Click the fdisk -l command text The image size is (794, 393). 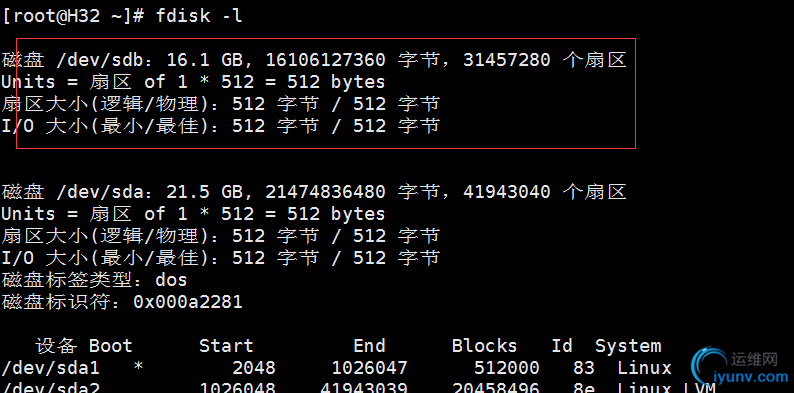[x=199, y=16]
